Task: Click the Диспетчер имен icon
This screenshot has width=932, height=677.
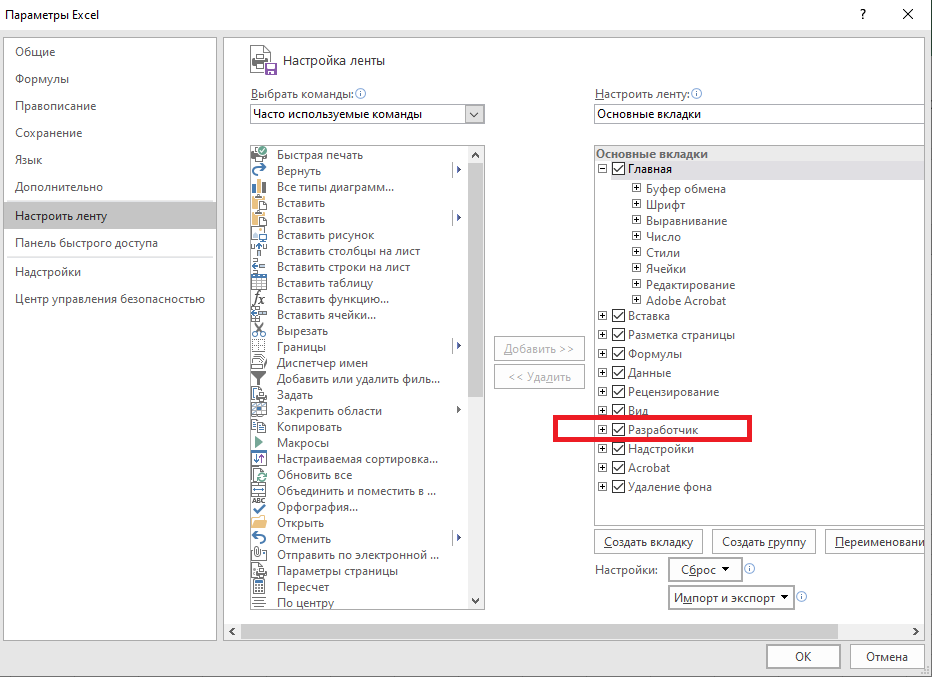Action: (x=259, y=363)
